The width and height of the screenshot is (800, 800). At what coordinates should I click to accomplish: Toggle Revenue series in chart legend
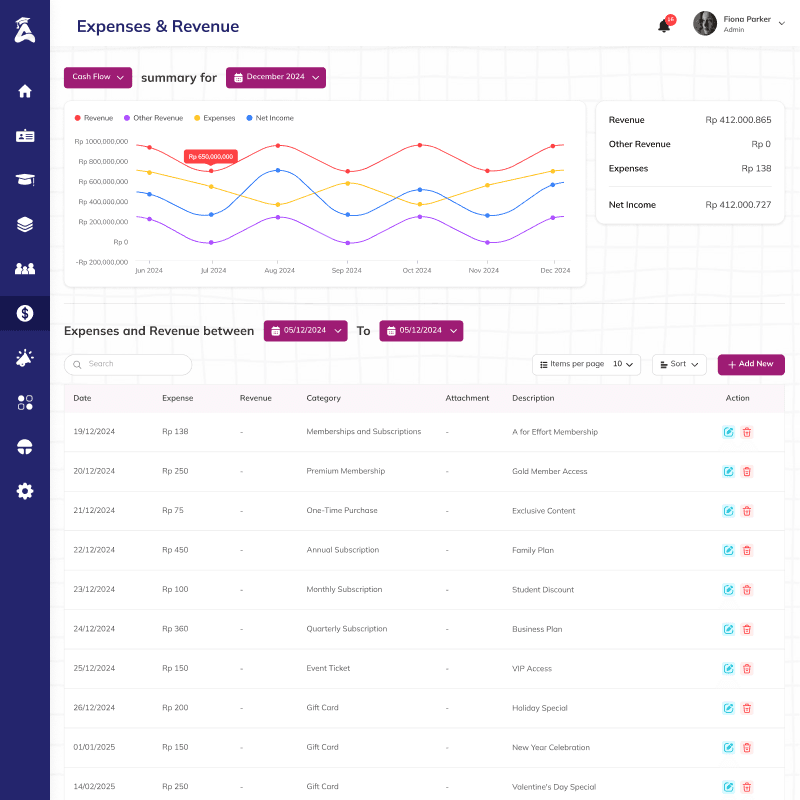(94, 118)
